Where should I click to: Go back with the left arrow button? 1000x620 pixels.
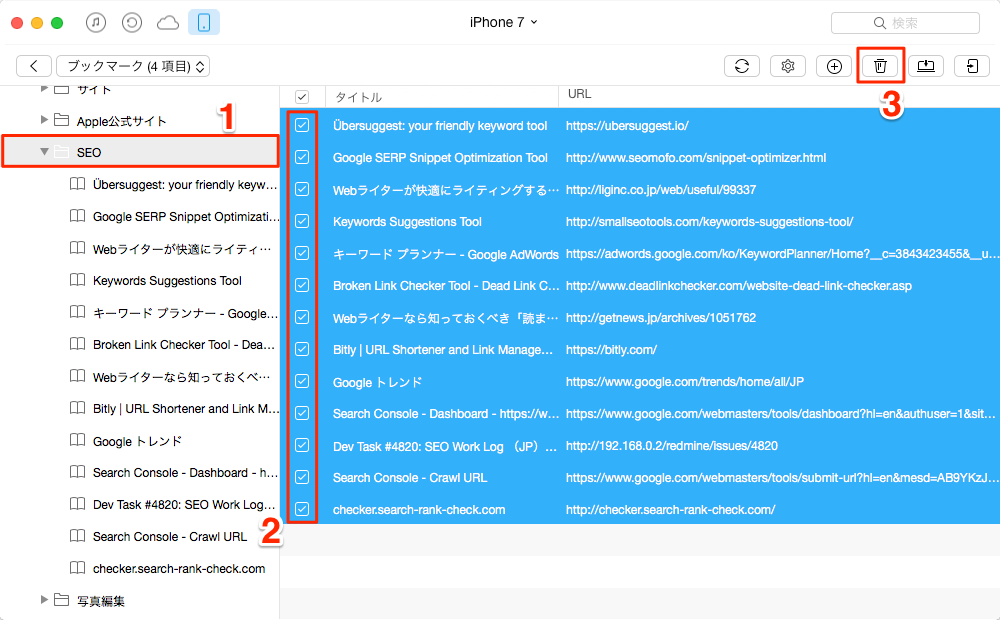pos(34,66)
